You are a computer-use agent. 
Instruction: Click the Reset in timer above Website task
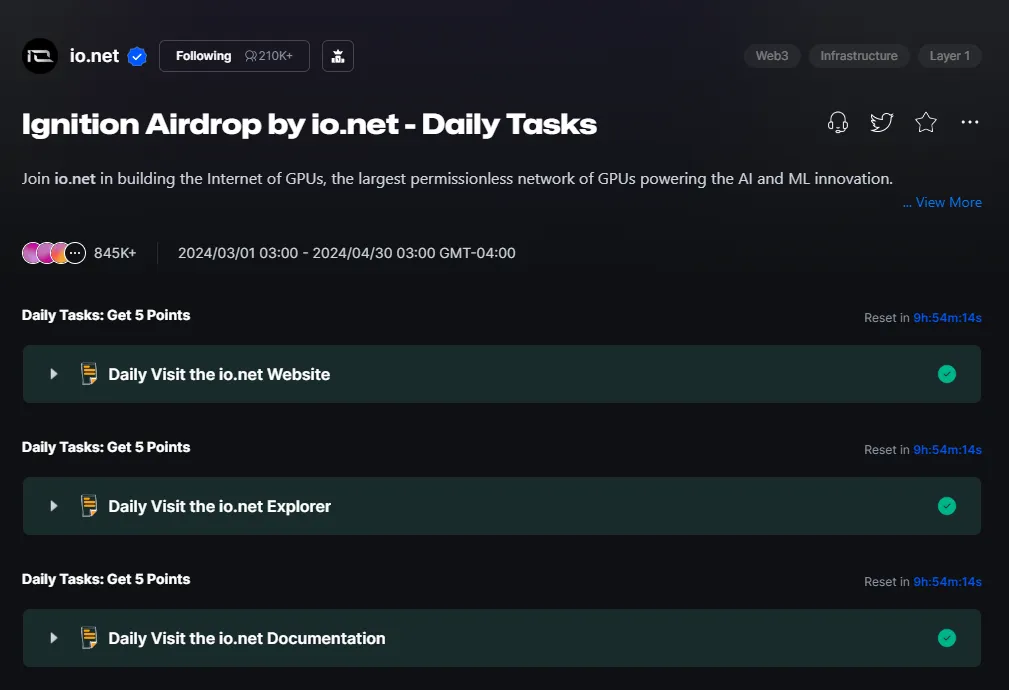click(x=923, y=317)
